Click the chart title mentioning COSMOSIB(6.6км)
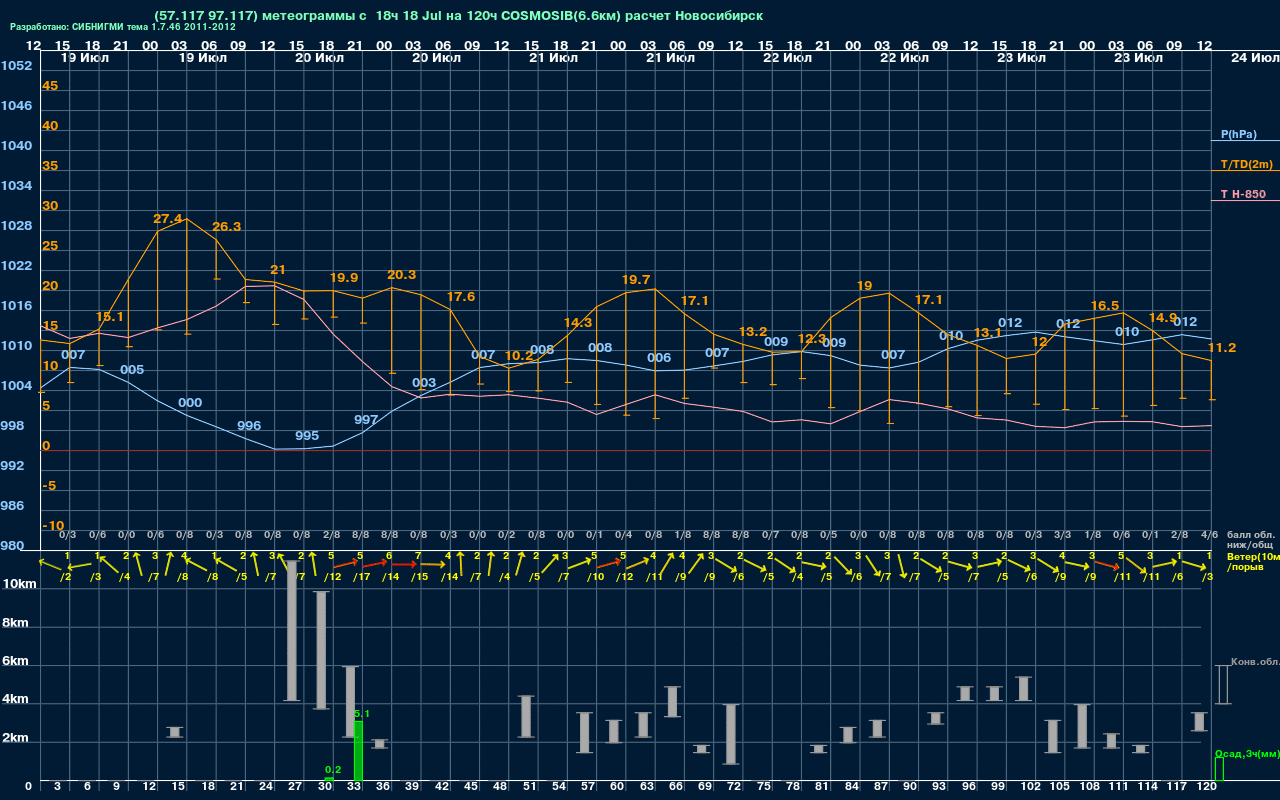This screenshot has width=1280, height=800. click(459, 16)
